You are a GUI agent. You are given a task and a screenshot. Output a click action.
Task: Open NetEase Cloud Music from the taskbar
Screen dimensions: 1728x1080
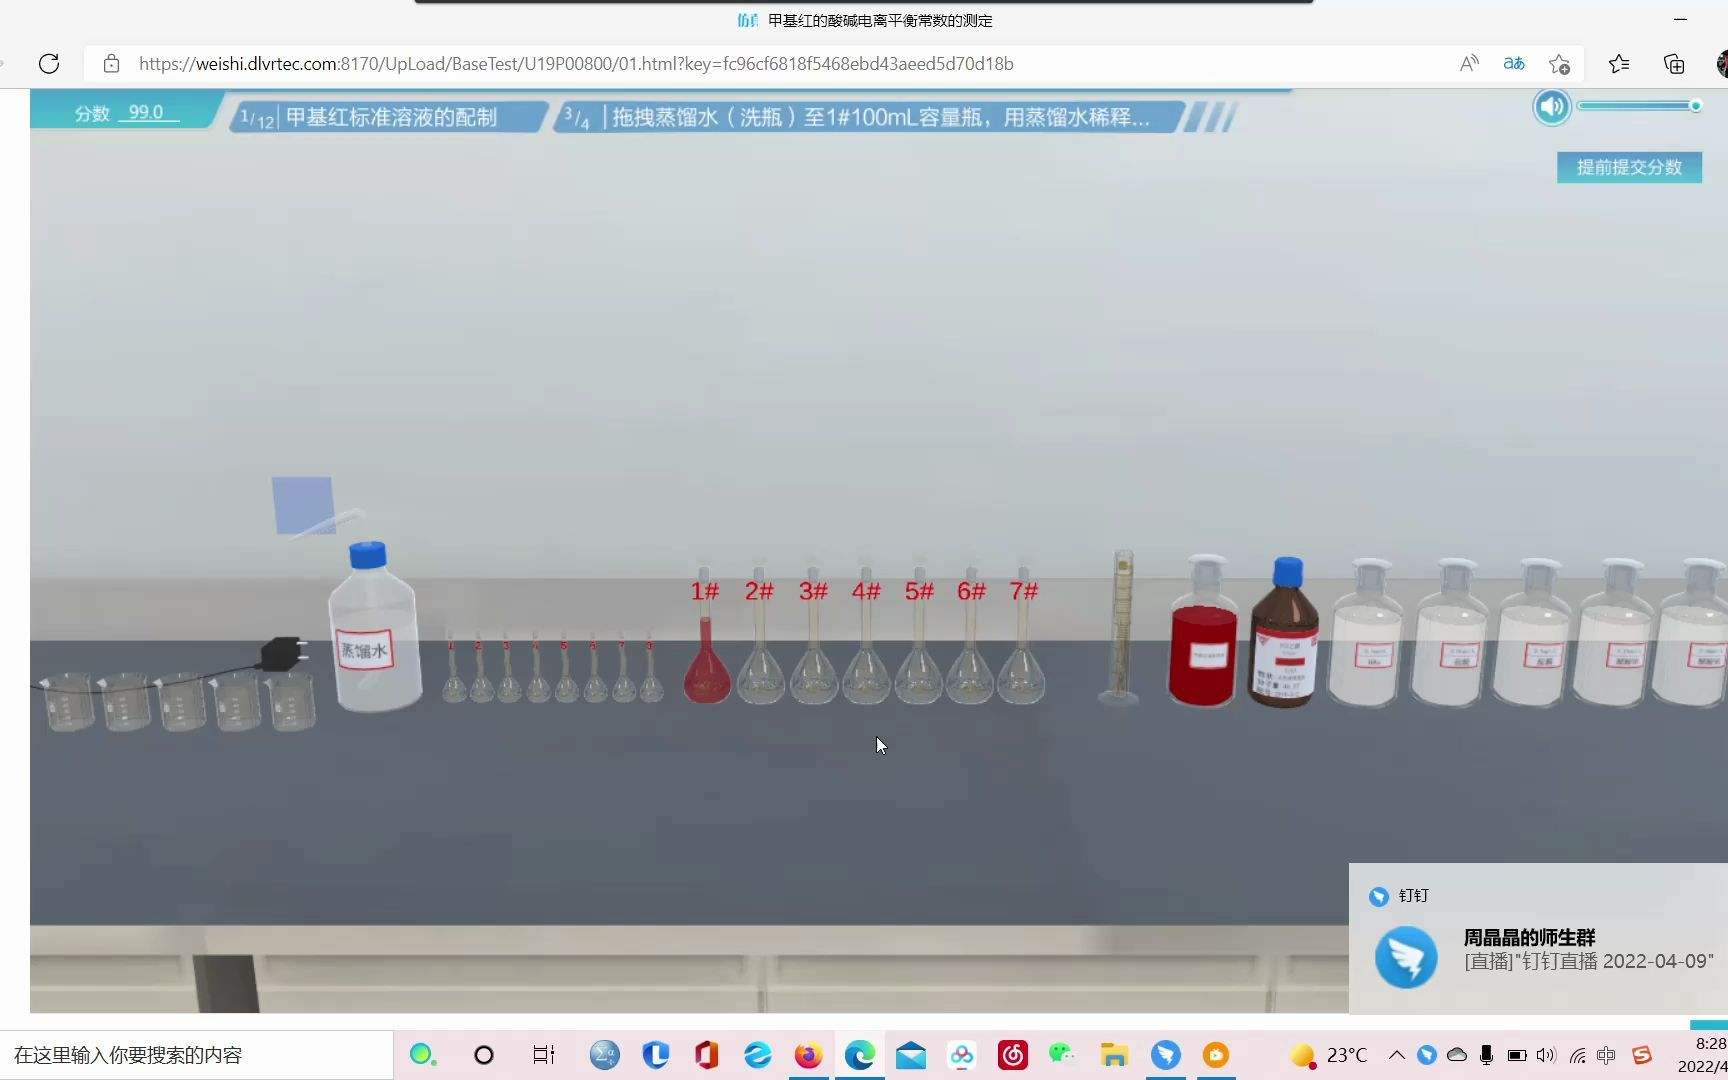(1013, 1055)
